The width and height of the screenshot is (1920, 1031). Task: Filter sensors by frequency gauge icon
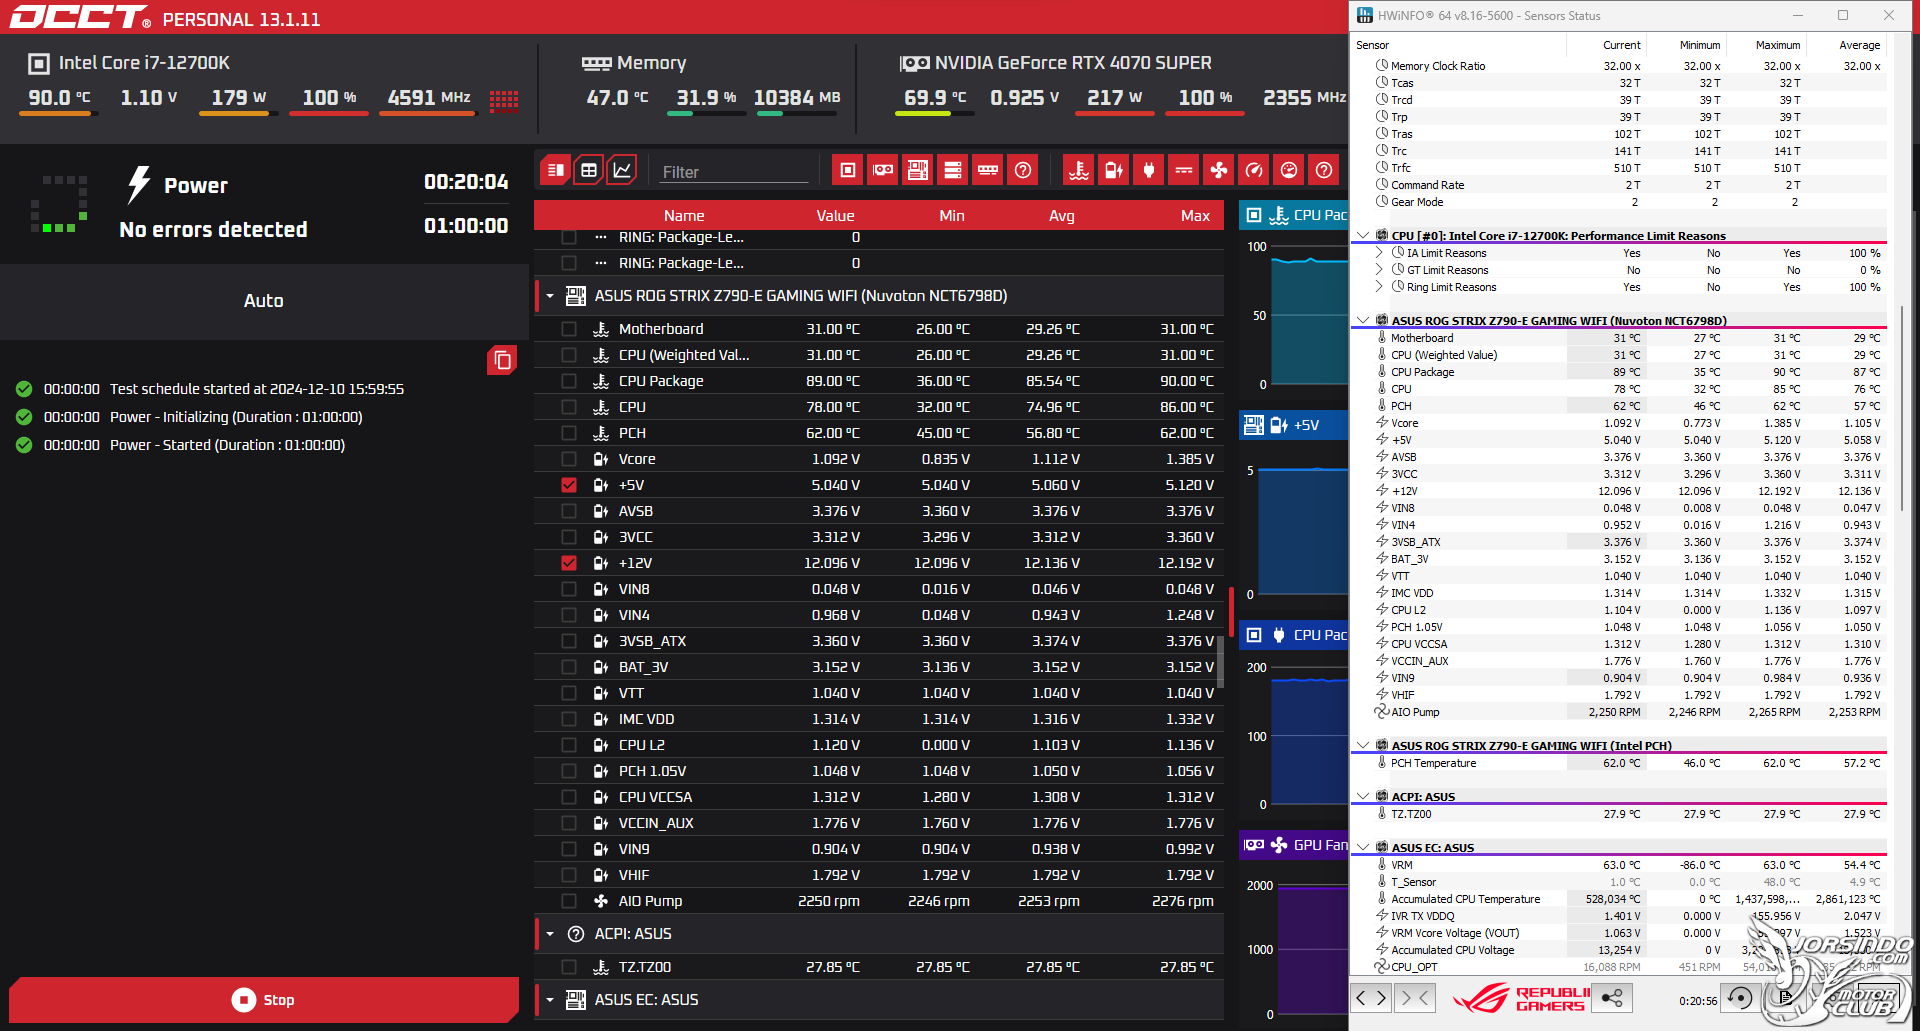(x=1254, y=170)
